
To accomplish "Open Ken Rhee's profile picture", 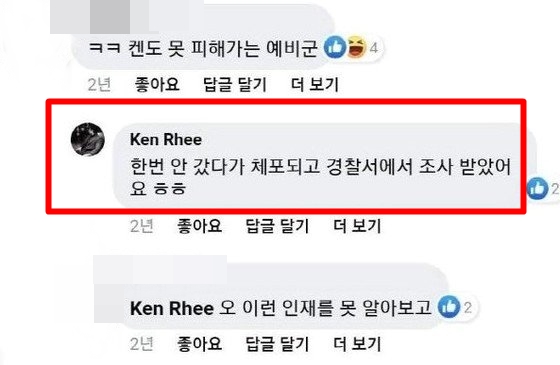I will (x=88, y=139).
